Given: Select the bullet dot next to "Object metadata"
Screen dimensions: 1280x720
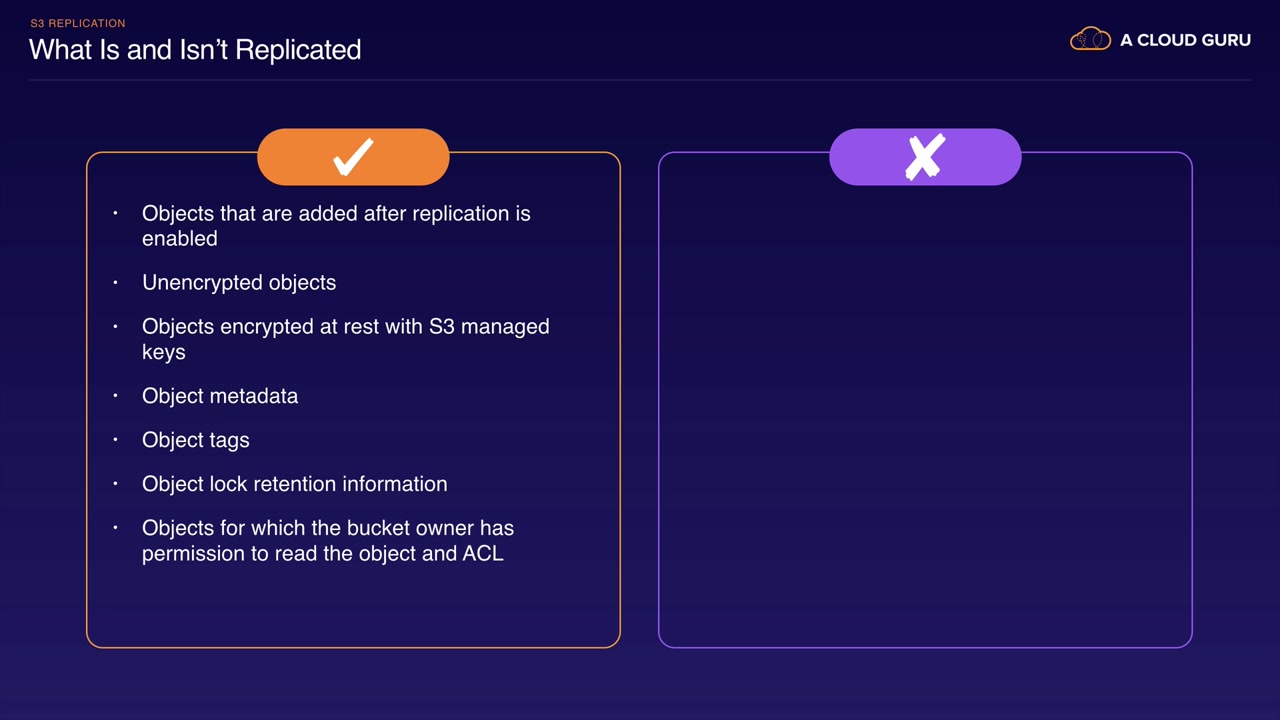Looking at the screenshot, I should [116, 395].
